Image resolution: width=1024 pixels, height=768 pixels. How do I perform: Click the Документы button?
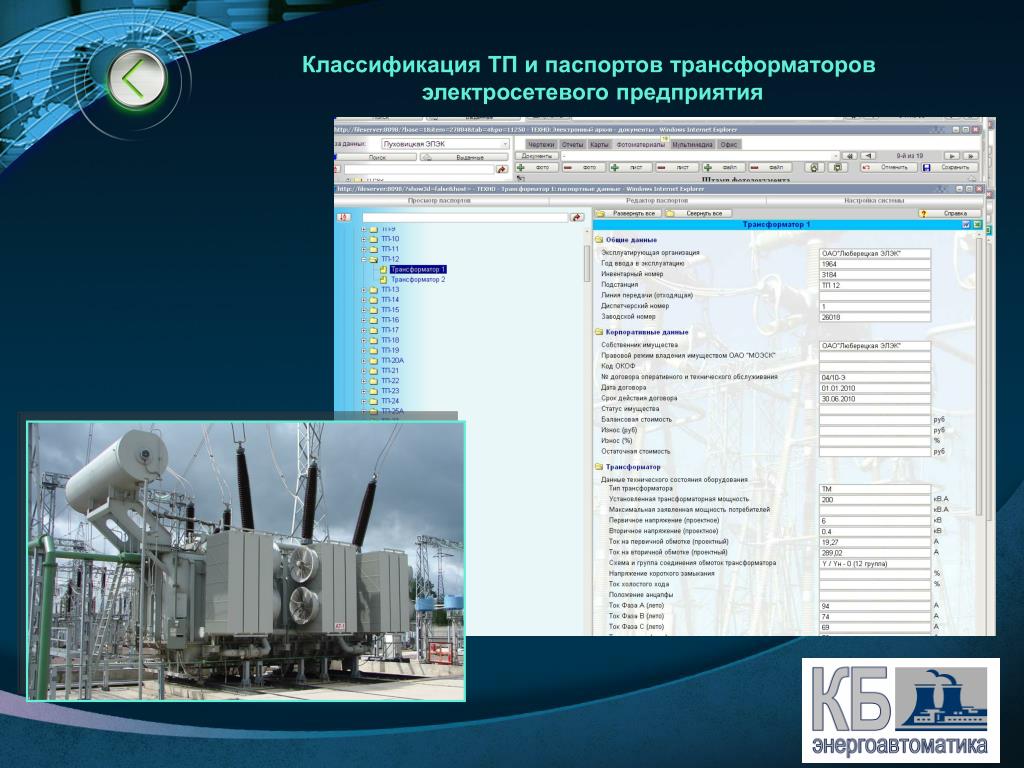tap(537, 156)
